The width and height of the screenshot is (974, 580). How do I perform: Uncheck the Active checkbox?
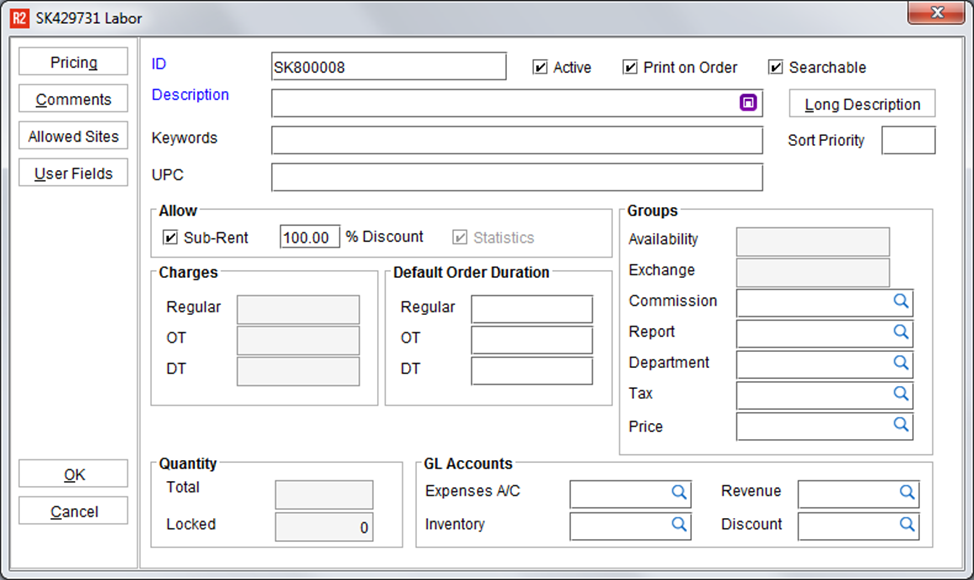coord(540,67)
